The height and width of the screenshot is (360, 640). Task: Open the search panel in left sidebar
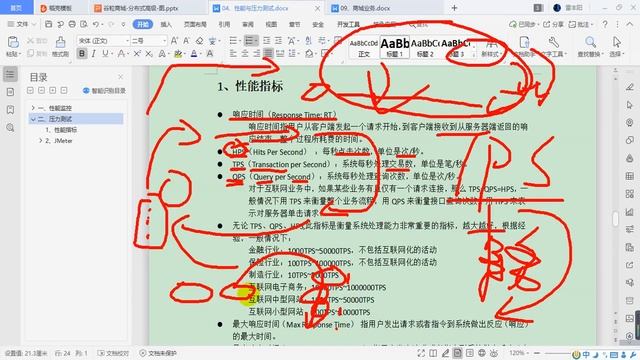(x=11, y=128)
